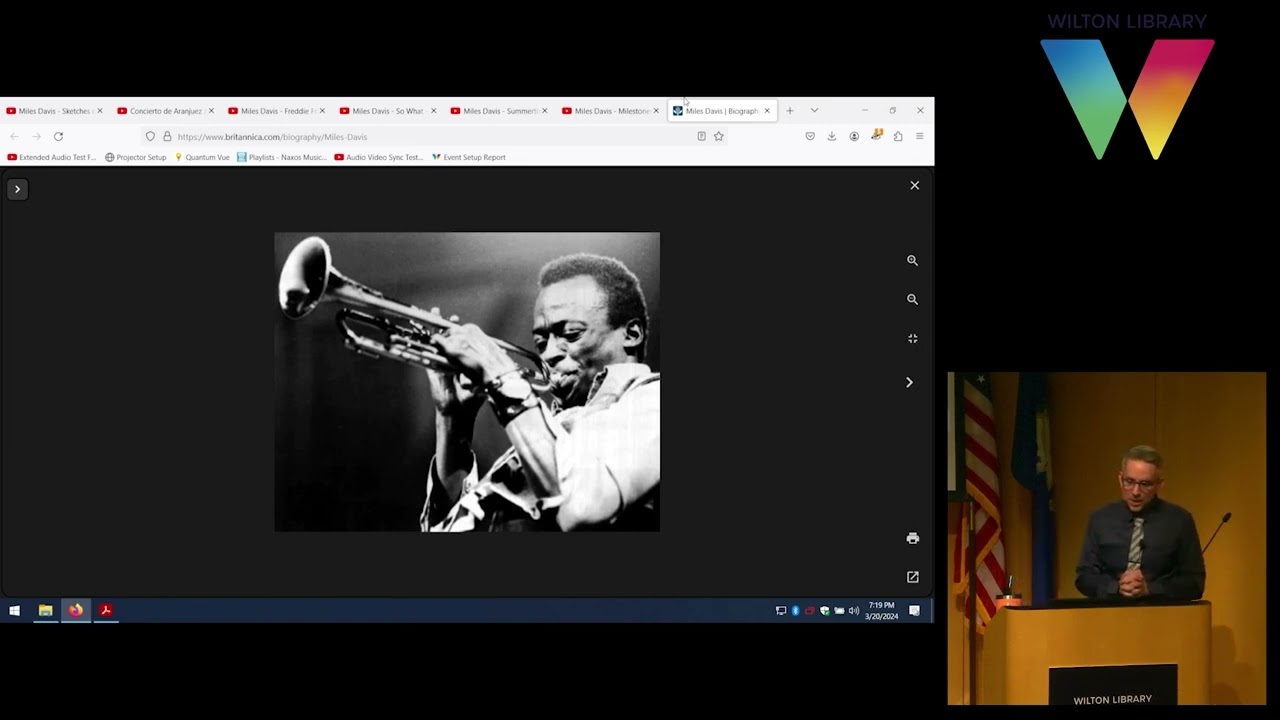View site security padlock info

(x=167, y=137)
